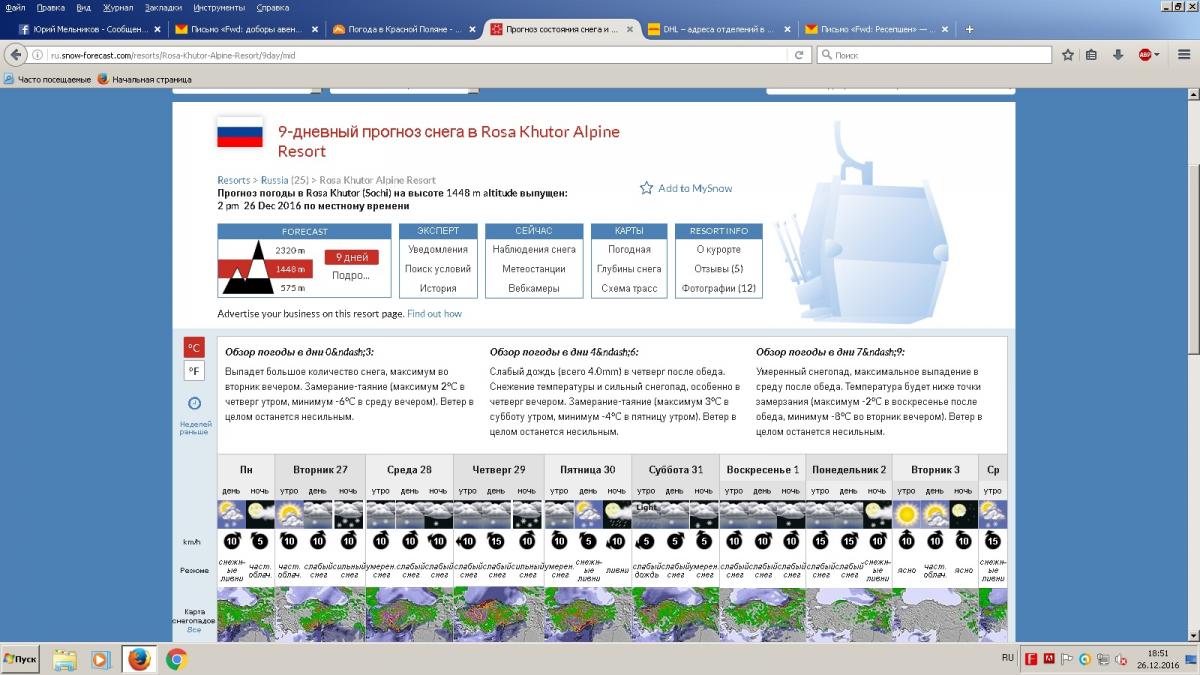
Task: Click the Среда 28 snowfall map thumbnail
Action: coord(409,613)
